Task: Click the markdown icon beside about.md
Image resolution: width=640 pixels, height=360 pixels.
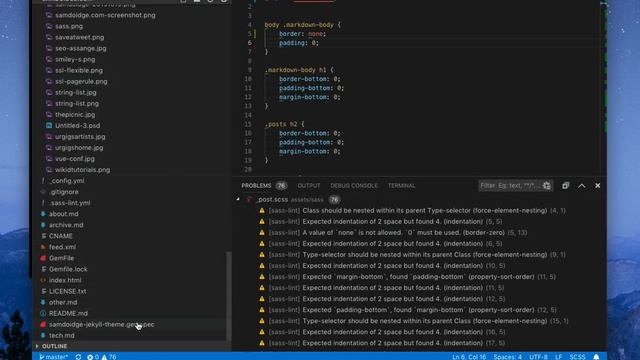Action: [43, 214]
